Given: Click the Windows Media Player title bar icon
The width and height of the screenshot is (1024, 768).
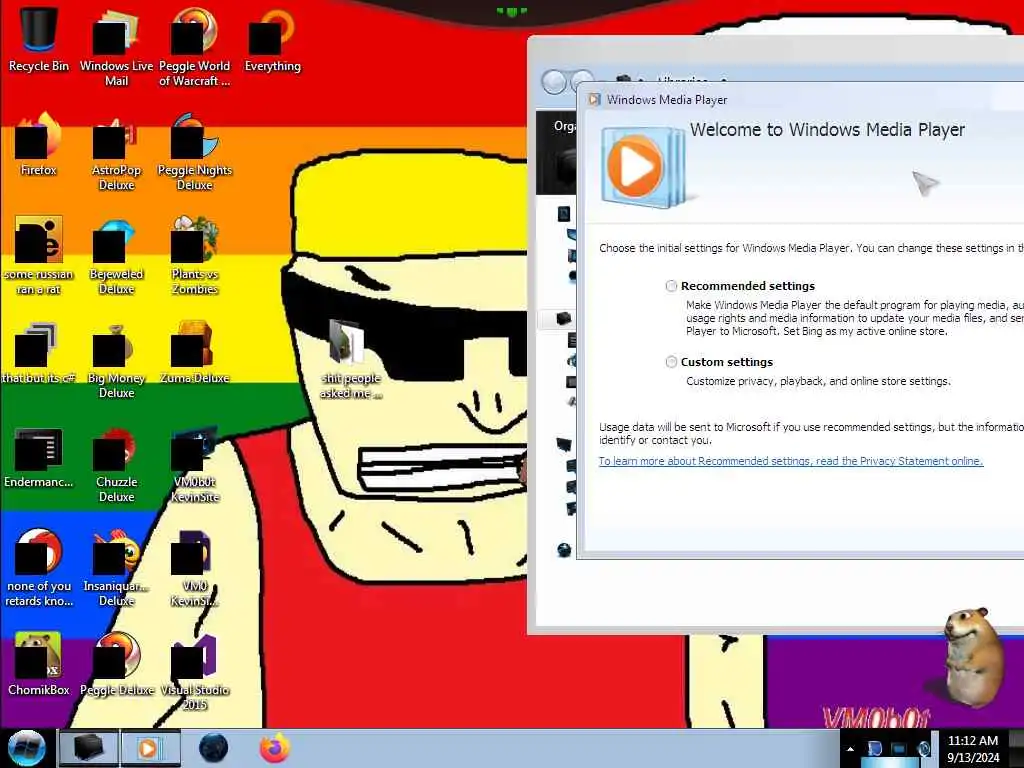Looking at the screenshot, I should coord(594,99).
